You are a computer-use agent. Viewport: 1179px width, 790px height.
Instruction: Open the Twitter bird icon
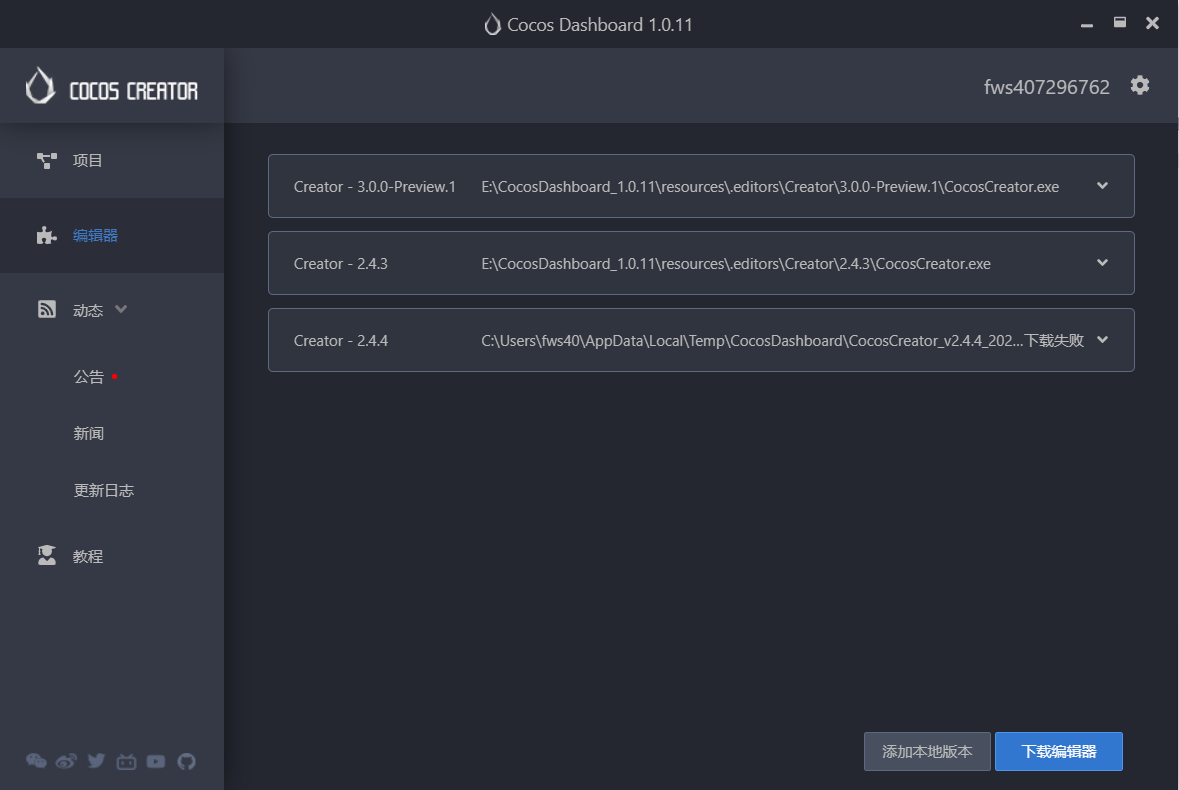pyautogui.click(x=96, y=761)
